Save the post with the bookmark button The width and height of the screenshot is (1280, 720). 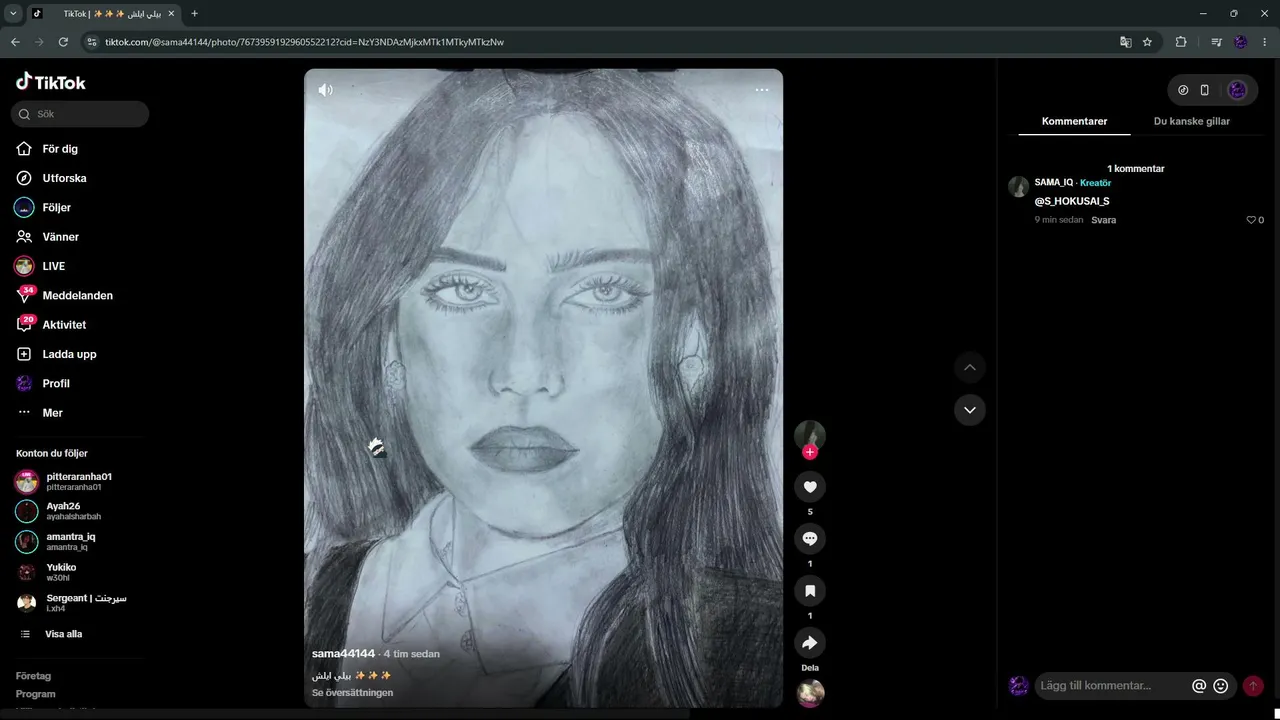tap(810, 591)
